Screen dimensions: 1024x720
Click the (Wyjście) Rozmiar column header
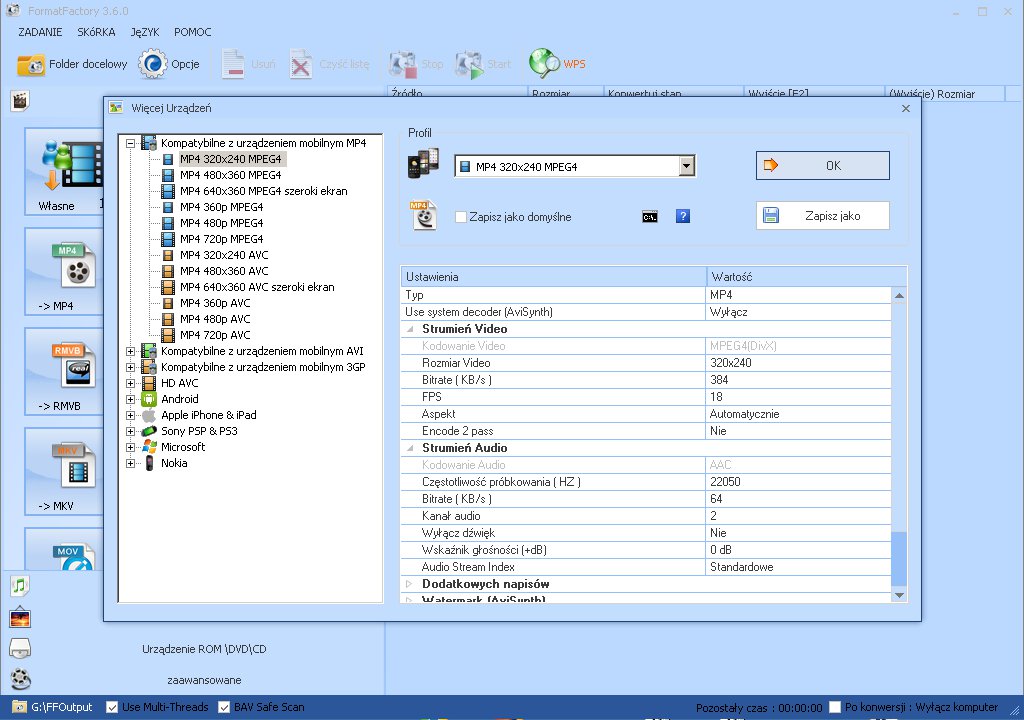coord(945,94)
